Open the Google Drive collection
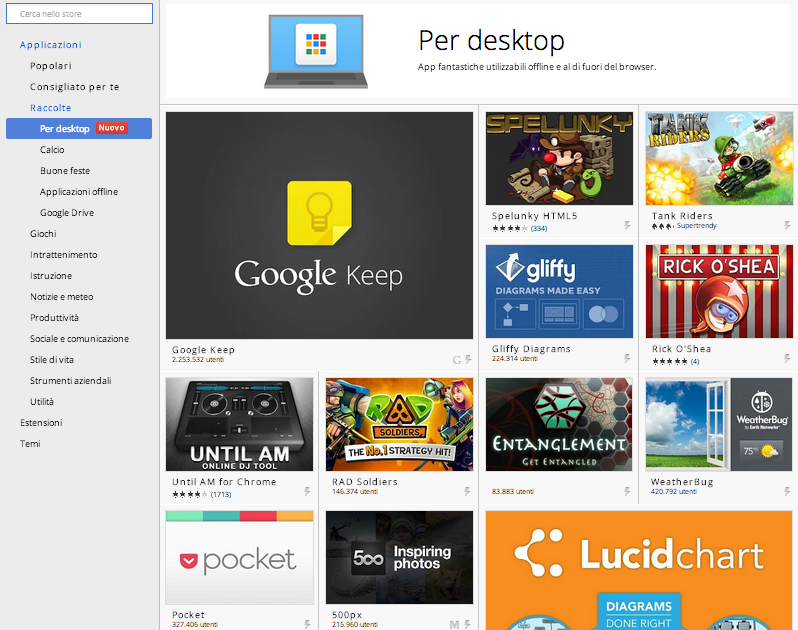The height and width of the screenshot is (630, 798). [x=67, y=212]
